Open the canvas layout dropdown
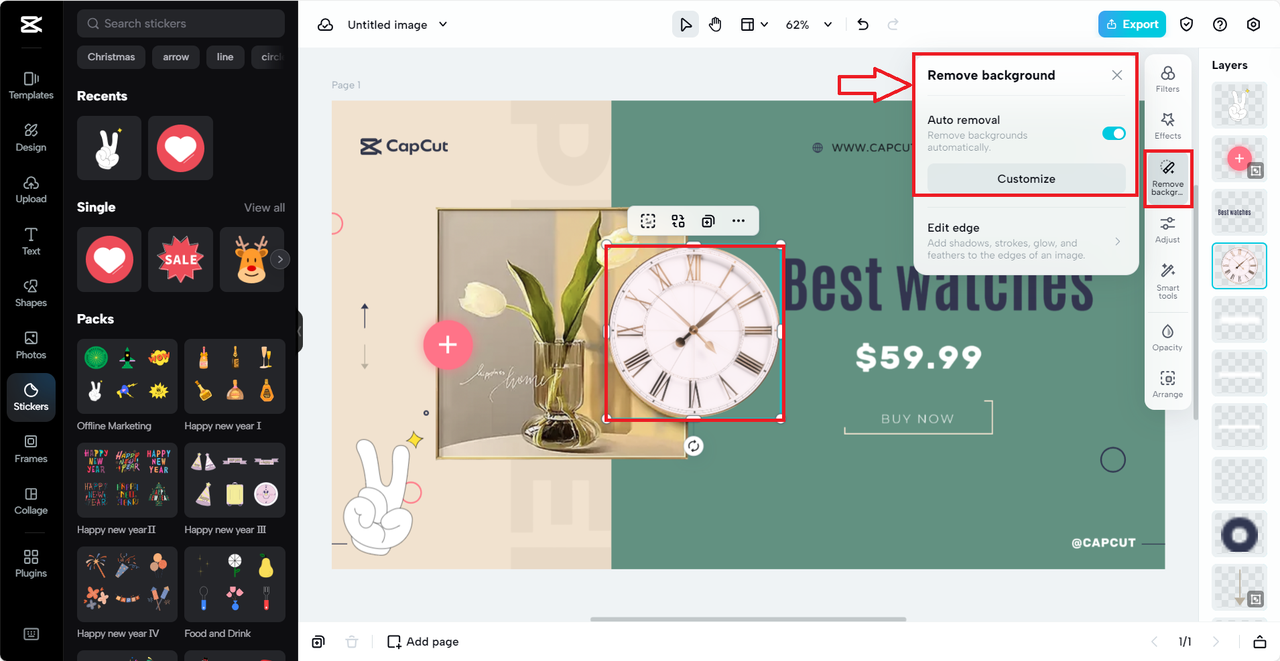The height and width of the screenshot is (661, 1280). [x=754, y=25]
